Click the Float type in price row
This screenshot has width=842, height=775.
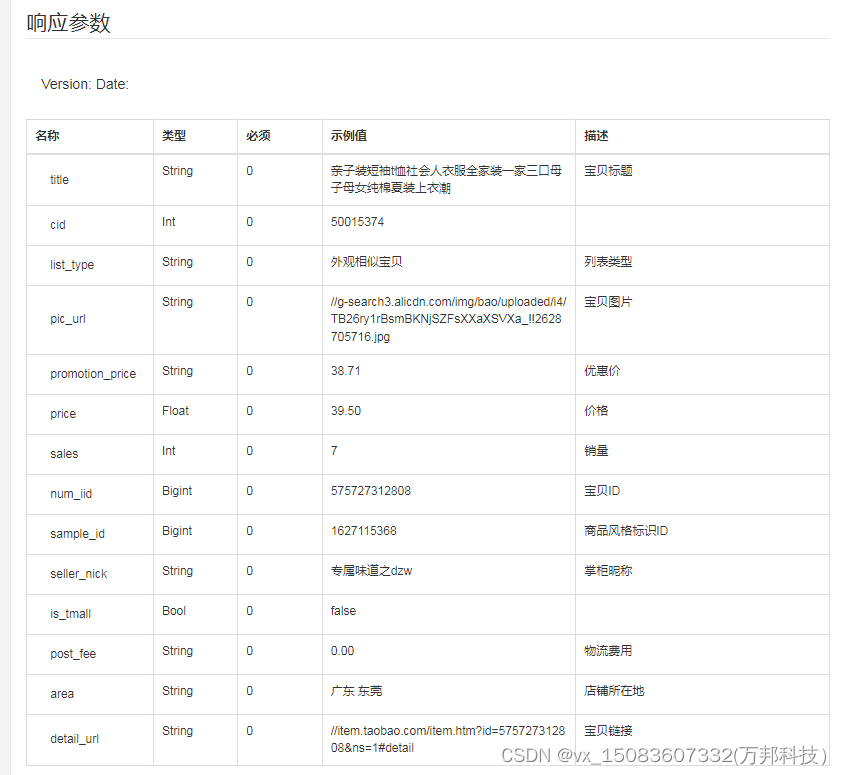coord(175,411)
